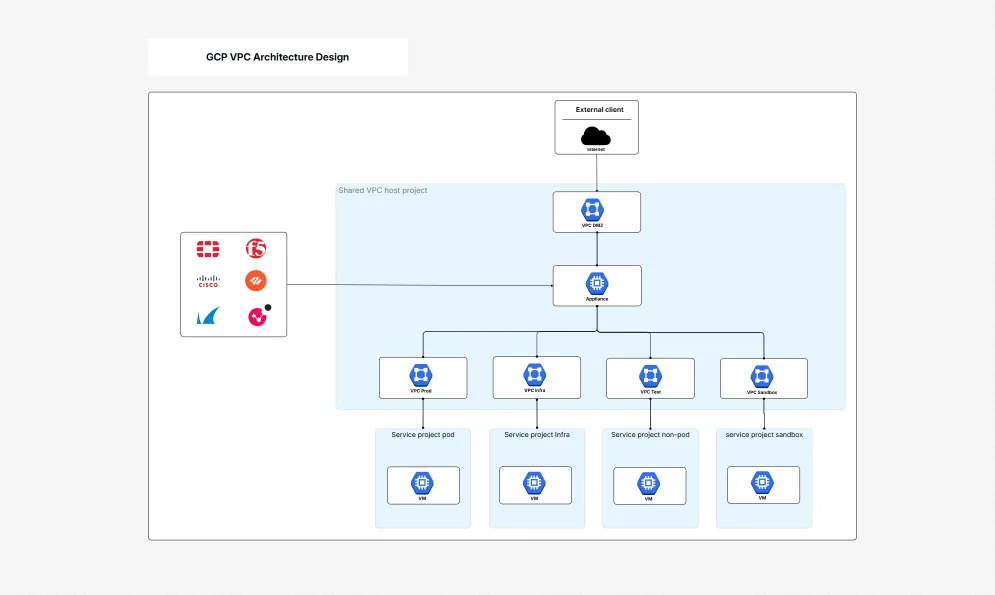Click the Fortinet red grid logo
Viewport: 995px width, 595px height.
point(208,249)
